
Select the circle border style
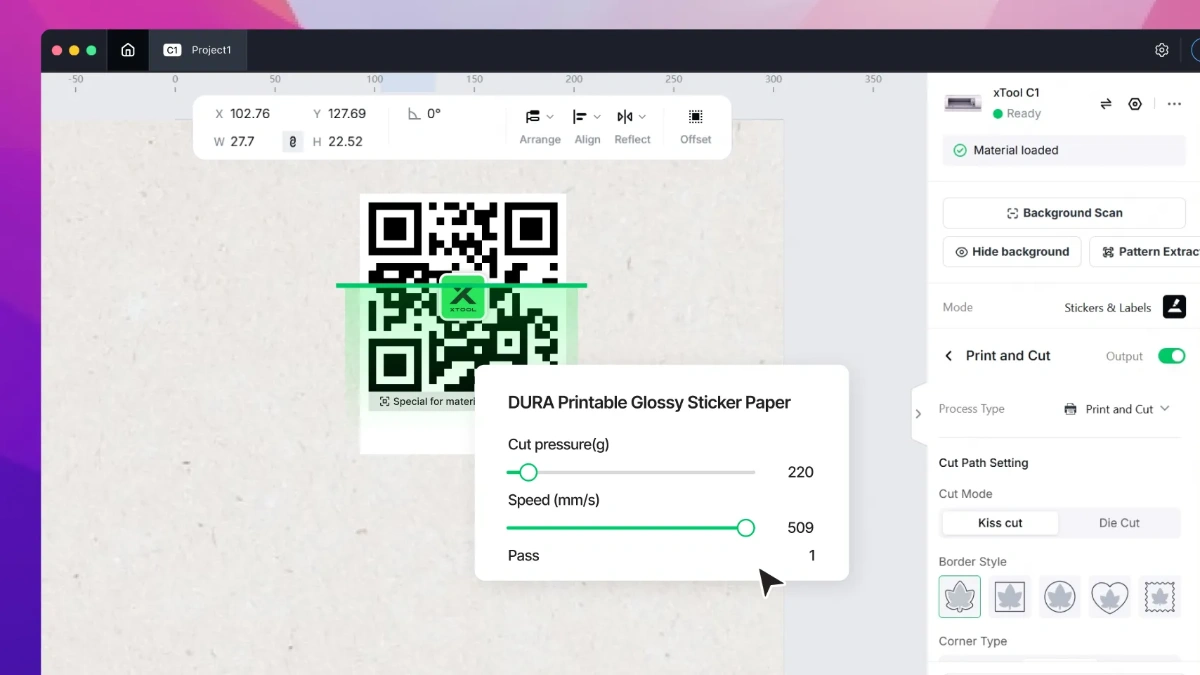[x=1060, y=596]
